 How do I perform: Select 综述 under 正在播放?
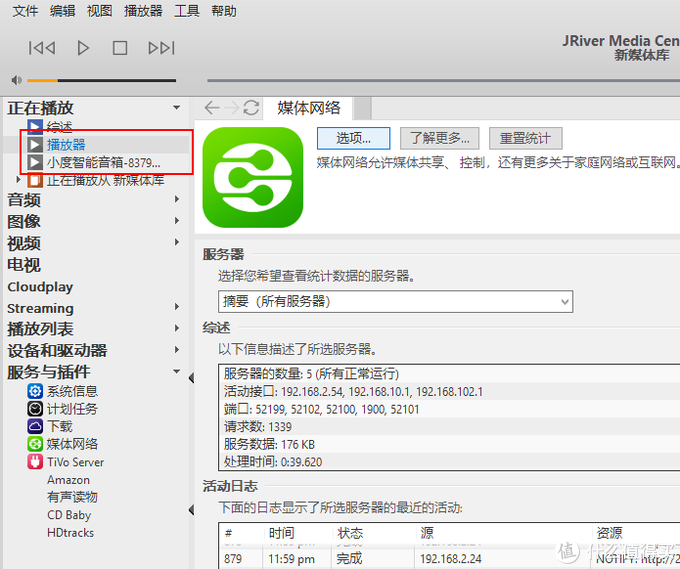(59, 127)
